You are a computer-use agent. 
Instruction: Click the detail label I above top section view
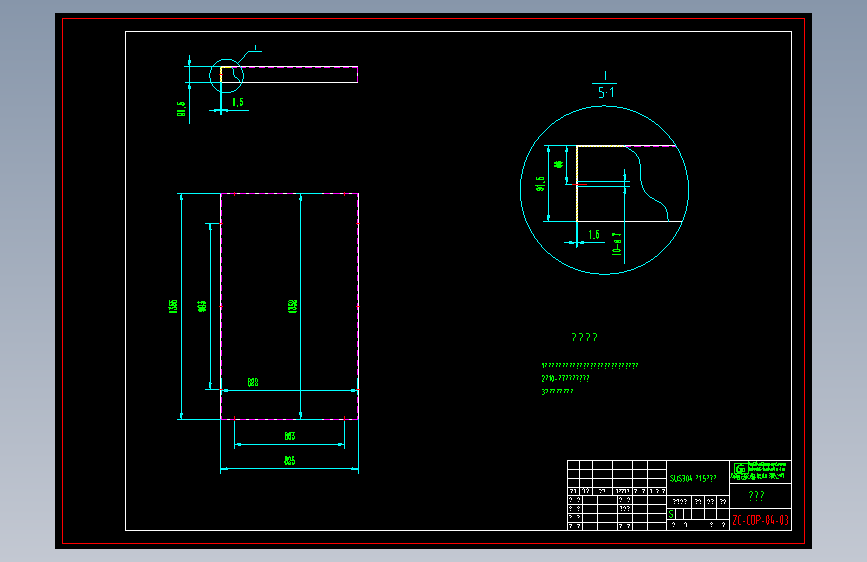(x=255, y=48)
